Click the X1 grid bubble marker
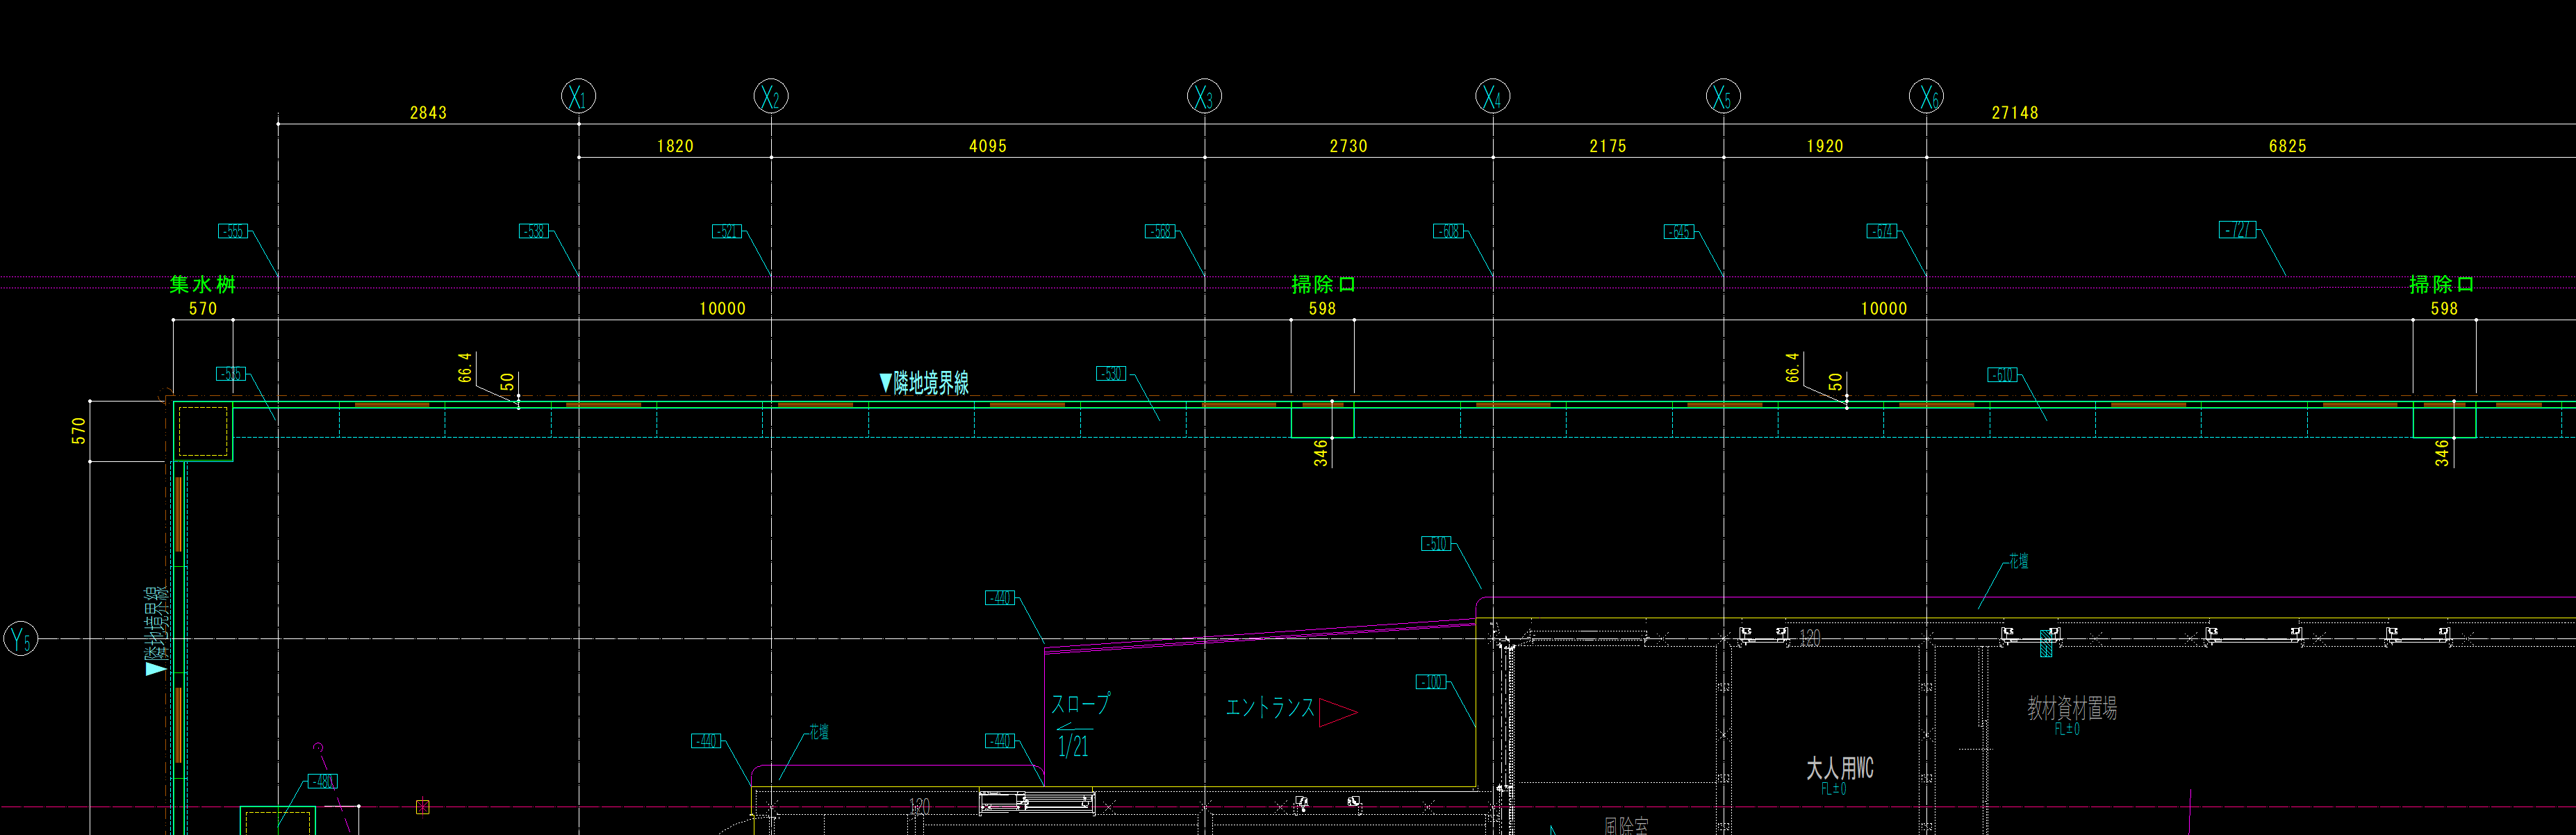 tap(578, 97)
